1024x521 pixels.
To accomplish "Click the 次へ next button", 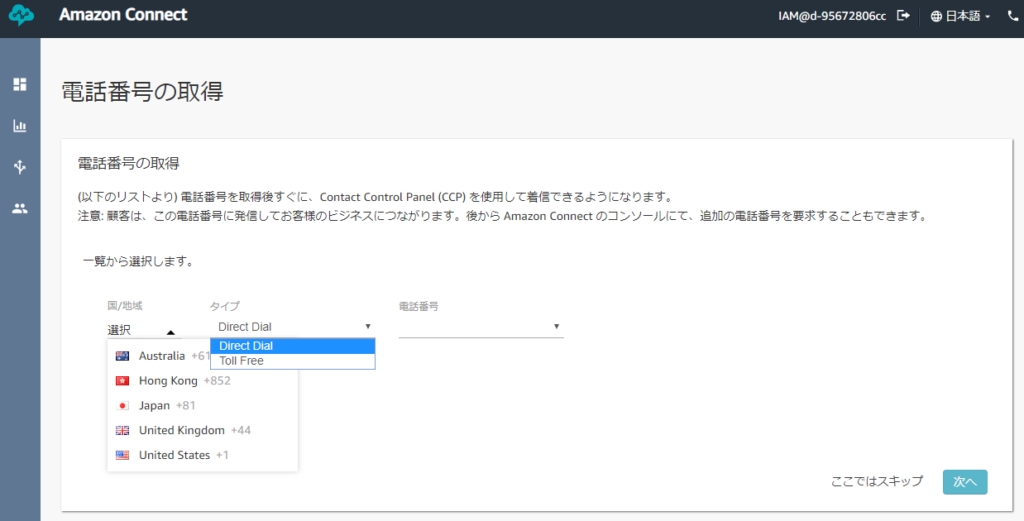I will pos(965,482).
